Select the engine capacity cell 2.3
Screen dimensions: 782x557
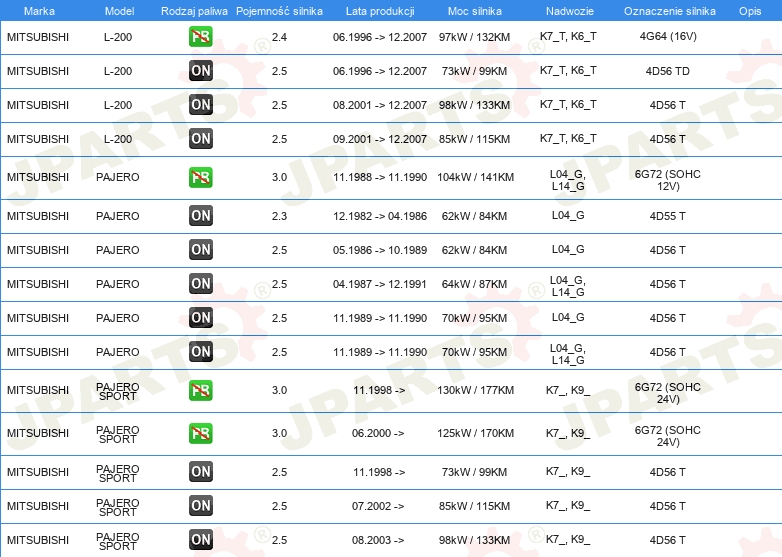279,216
